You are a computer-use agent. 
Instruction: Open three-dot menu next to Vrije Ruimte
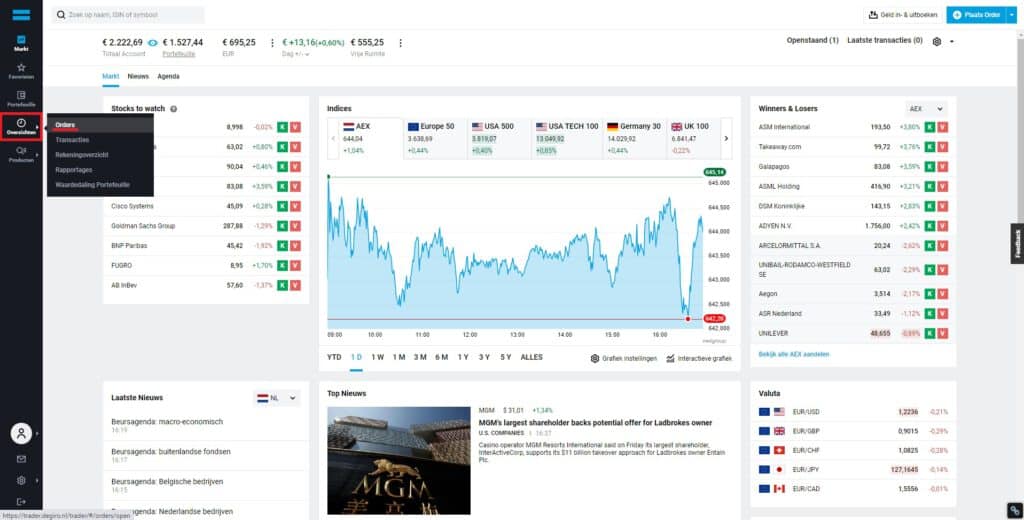click(400, 42)
